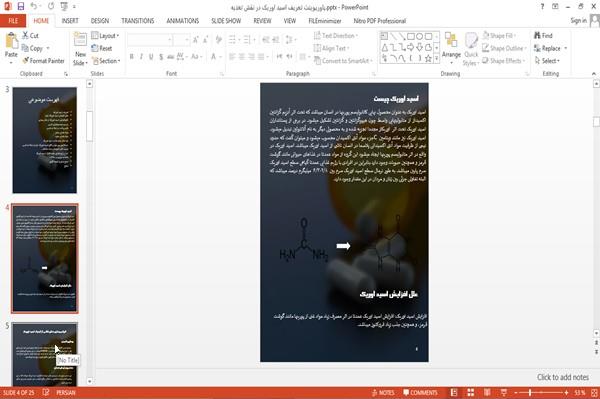Open Shape Outline color options
The width and height of the screenshot is (600, 399).
point(504,48)
